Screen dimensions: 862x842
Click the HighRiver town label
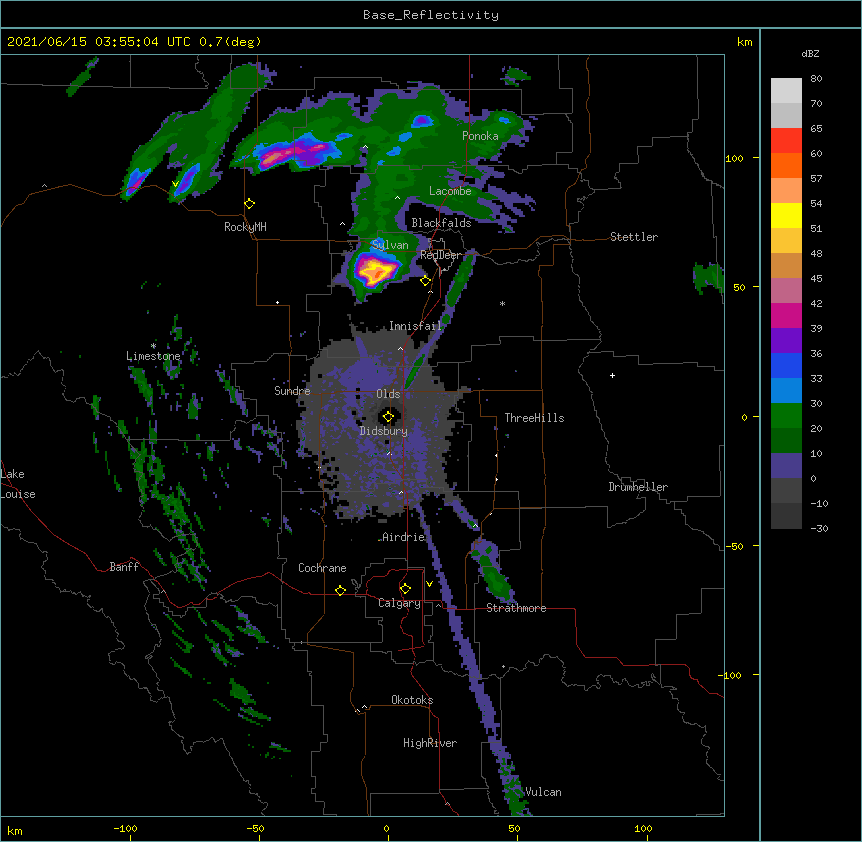pyautogui.click(x=430, y=743)
